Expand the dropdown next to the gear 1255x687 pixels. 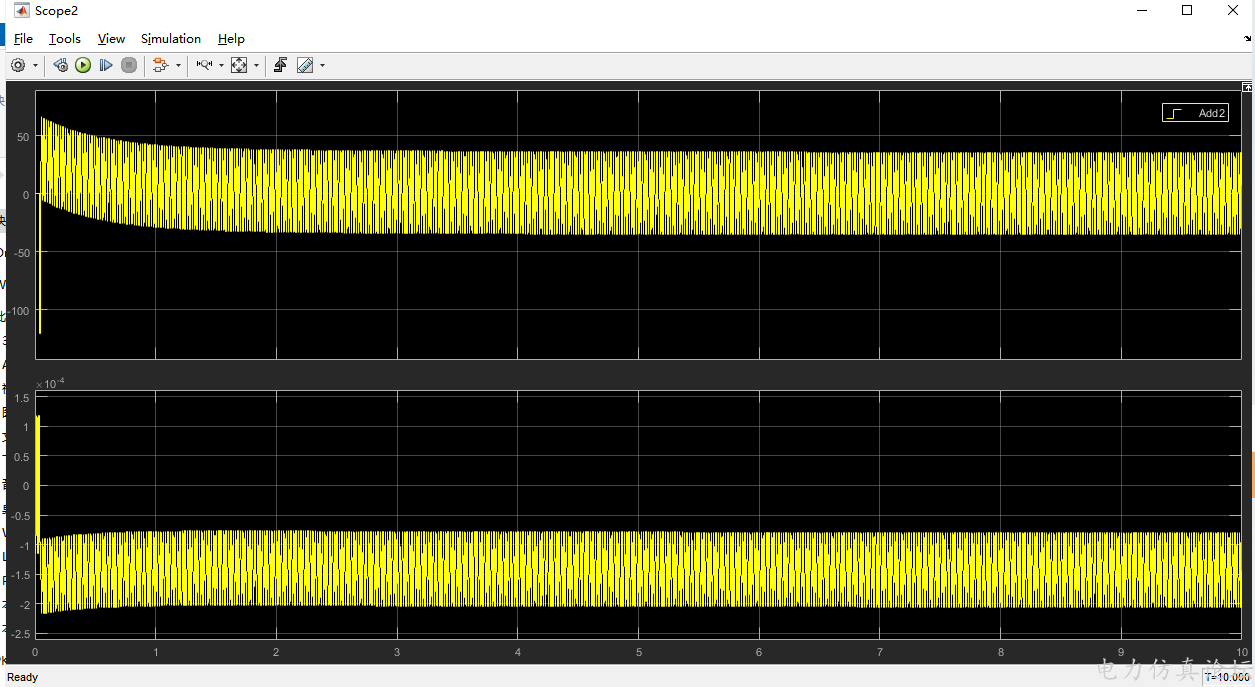[x=35, y=65]
